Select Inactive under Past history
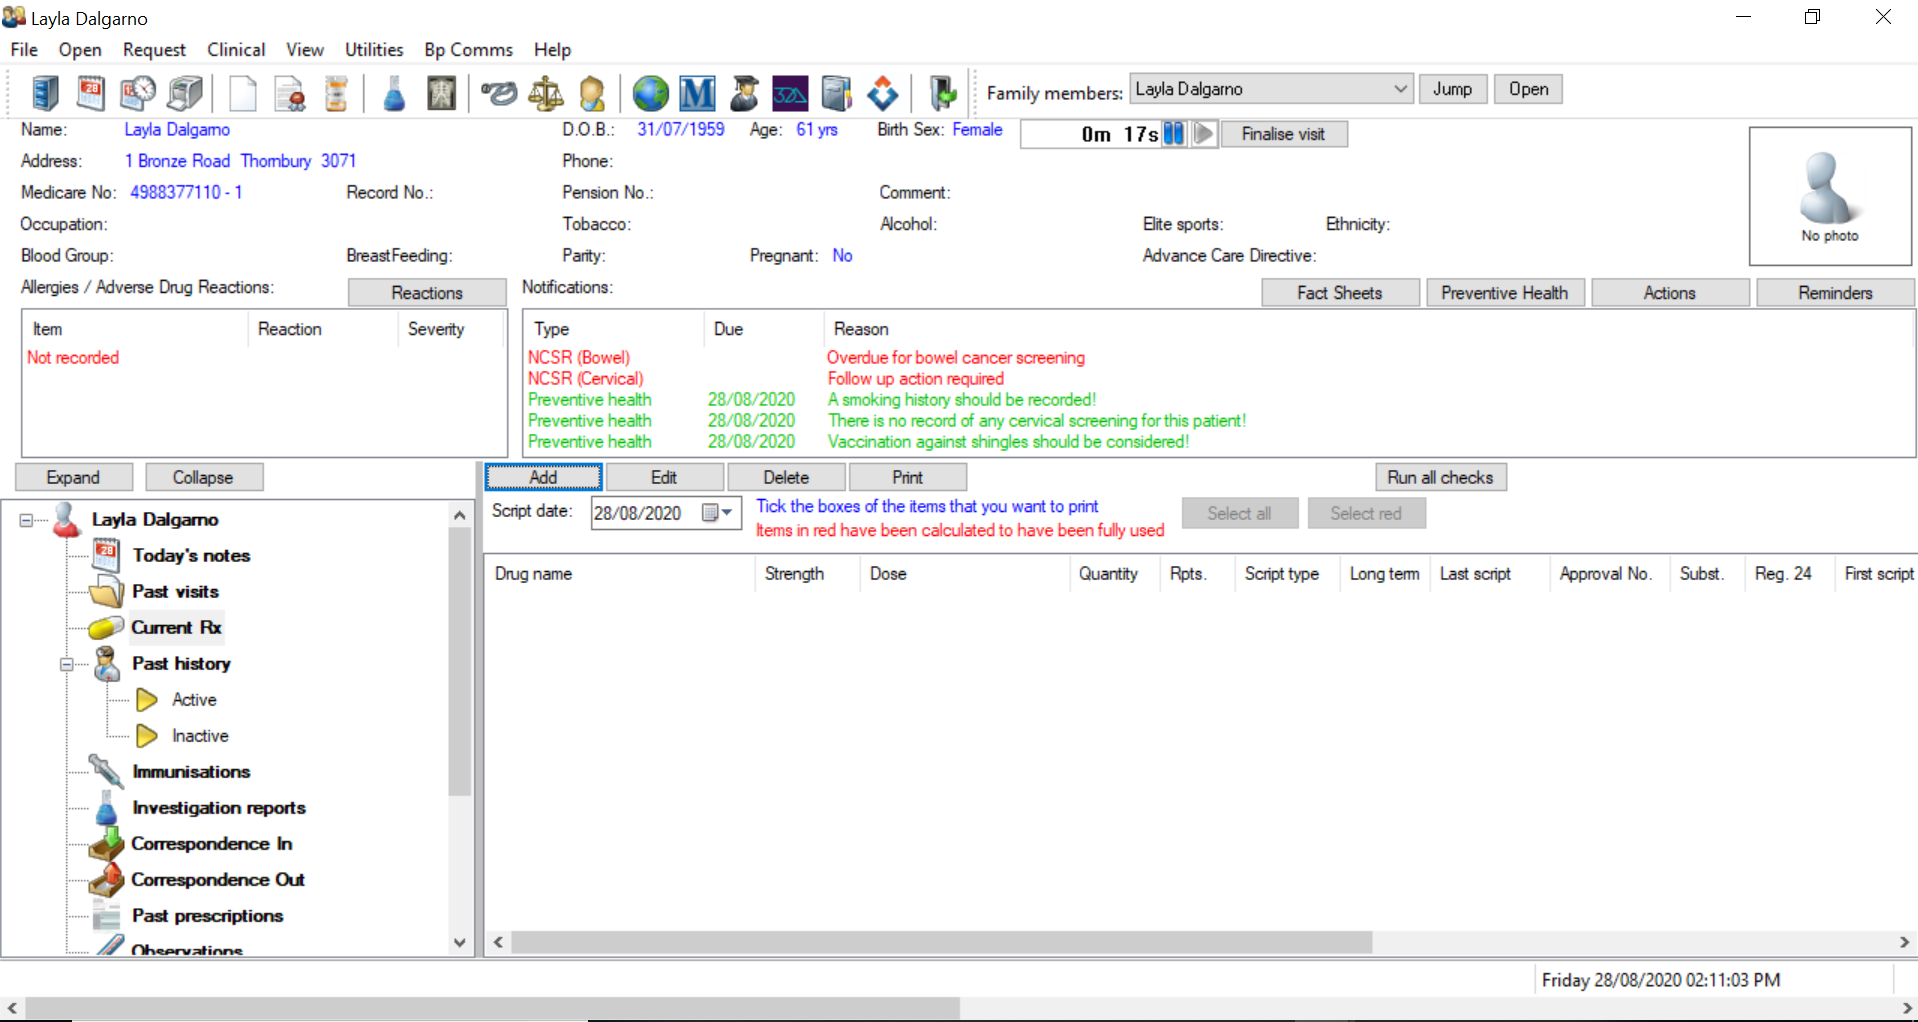Viewport: 1918px width, 1022px height. 200,735
